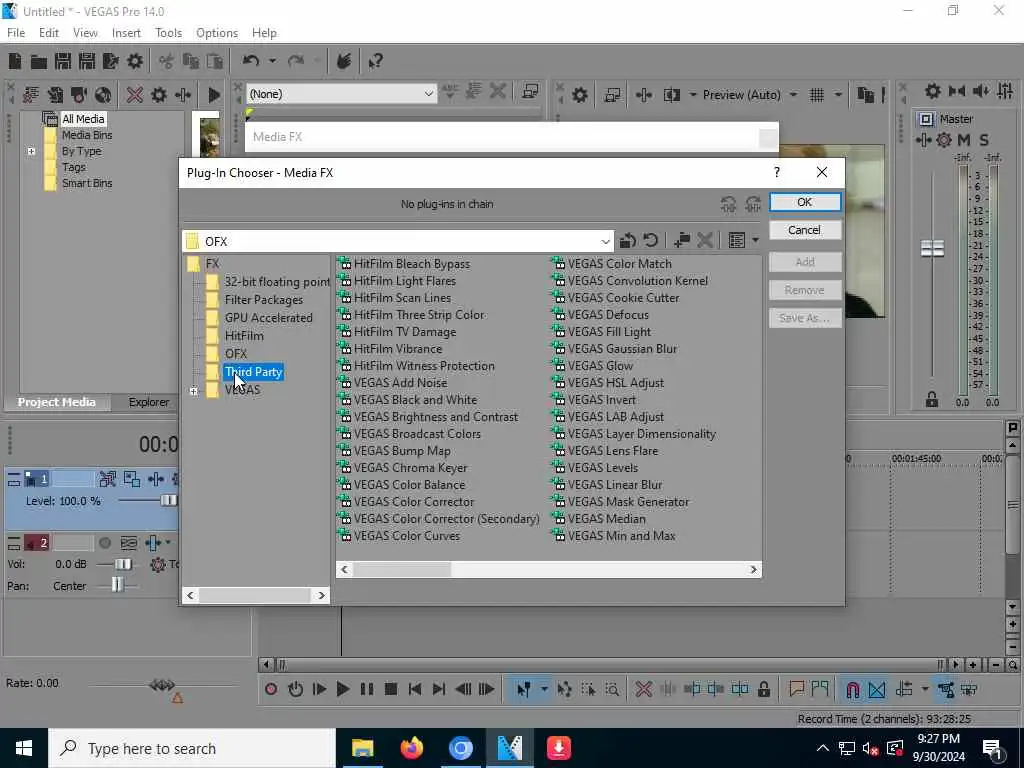Select VEGAS Gaussian Blur plug-in

click(x=622, y=349)
